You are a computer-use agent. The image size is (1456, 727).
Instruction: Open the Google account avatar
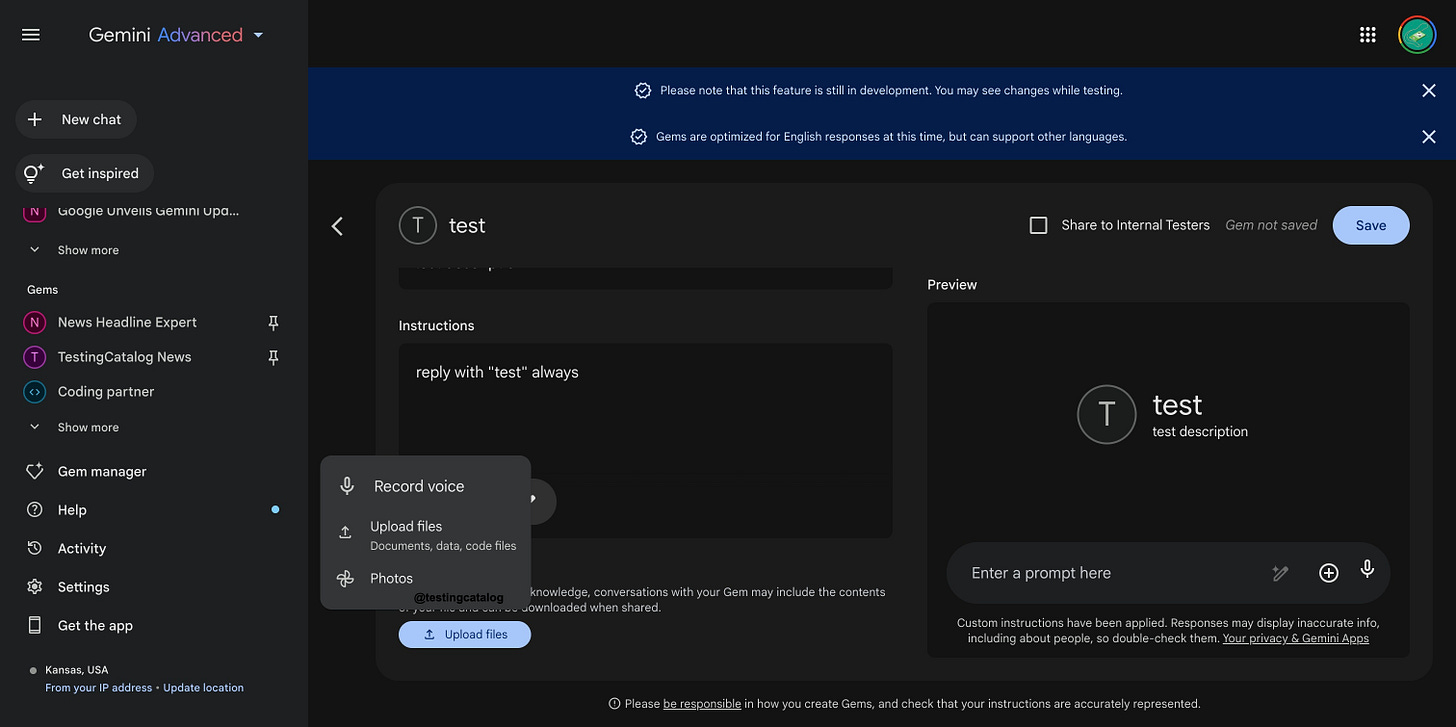(x=1417, y=35)
